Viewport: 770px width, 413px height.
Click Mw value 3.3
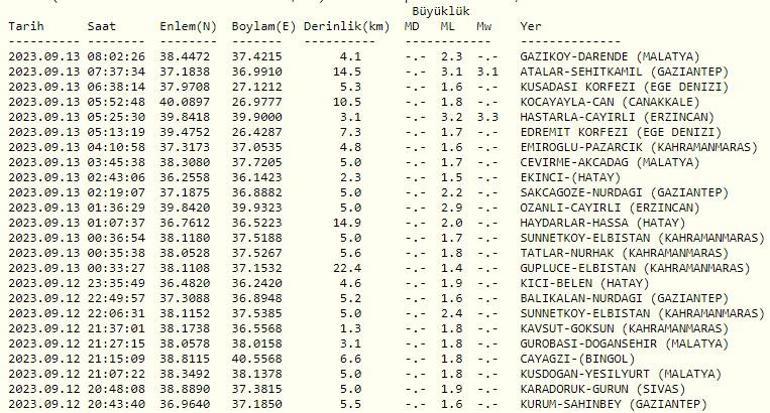[487, 117]
